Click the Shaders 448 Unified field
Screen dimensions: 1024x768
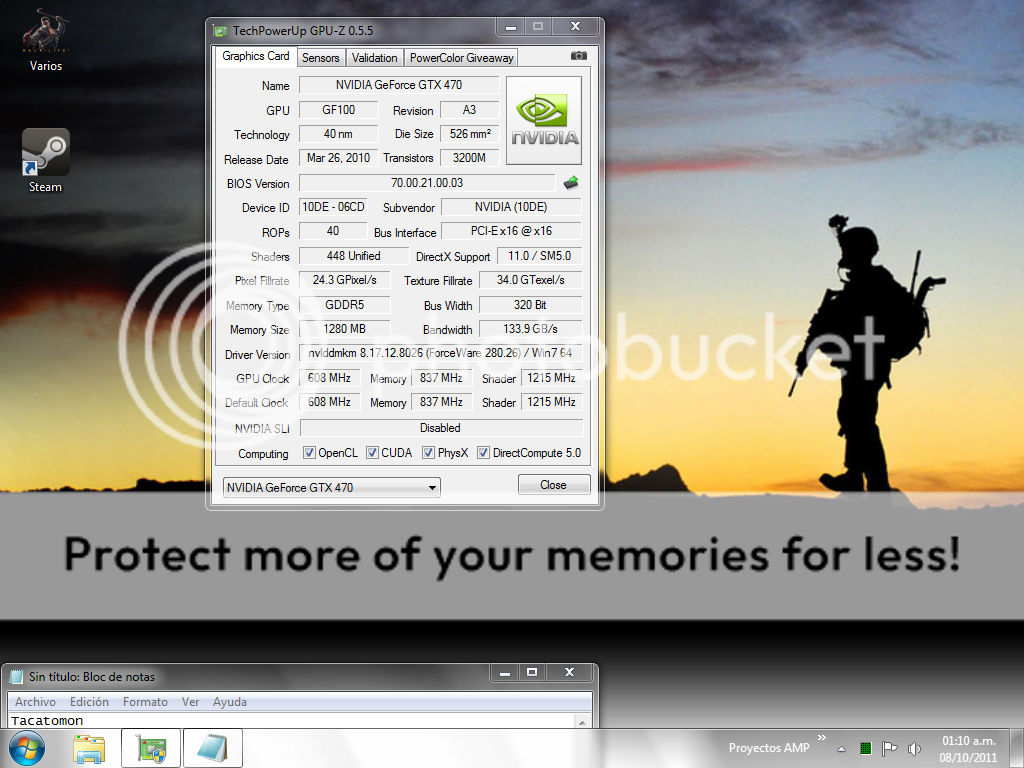[x=353, y=256]
